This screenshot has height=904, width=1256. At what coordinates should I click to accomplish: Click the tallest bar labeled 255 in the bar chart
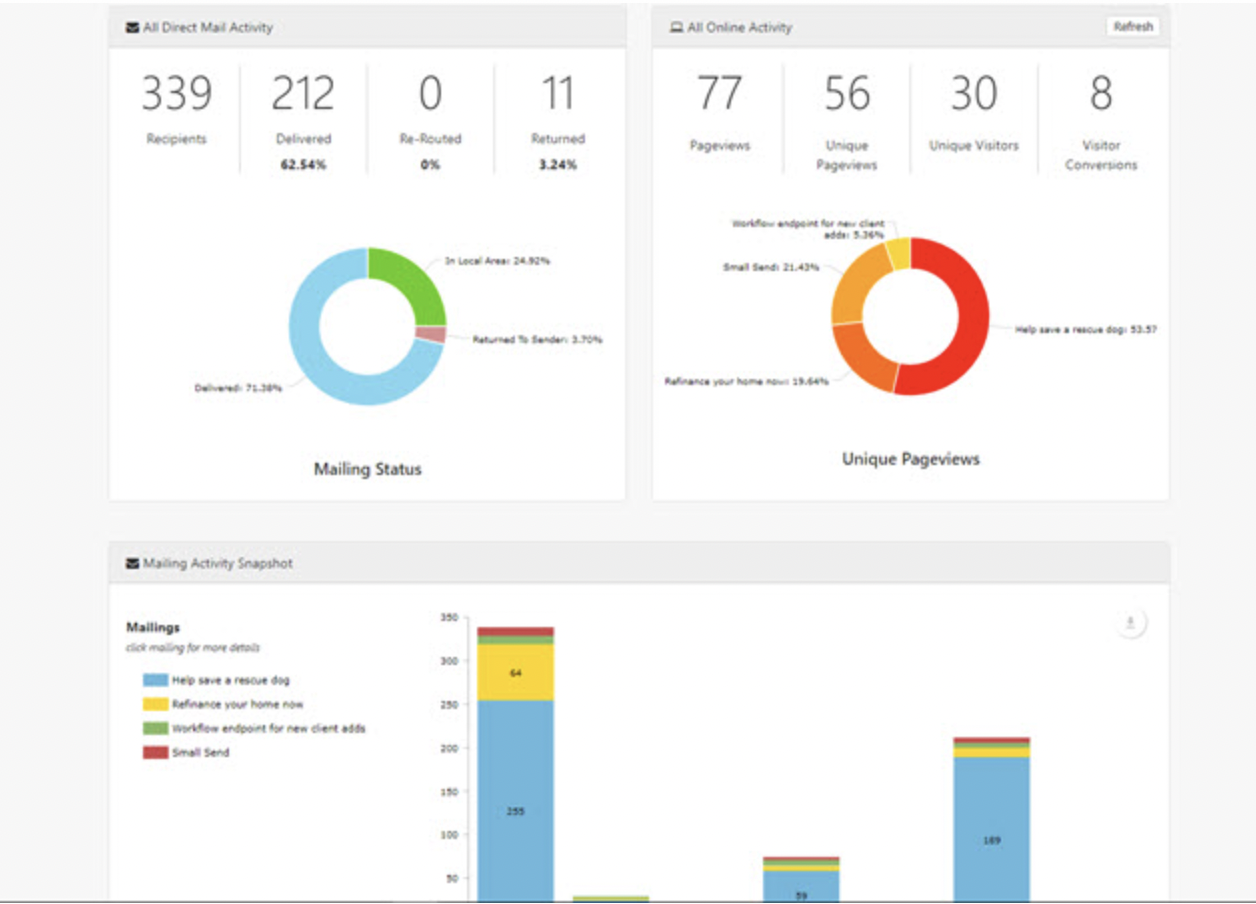(x=515, y=810)
